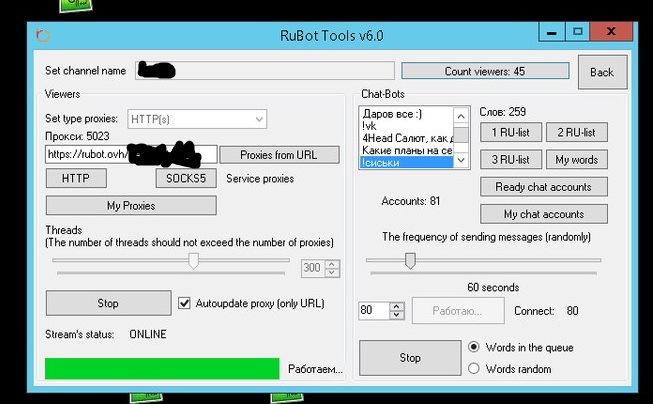Screen dimensions: 653x404
Task: Increase the chat accounts number stepper
Action: (397, 307)
